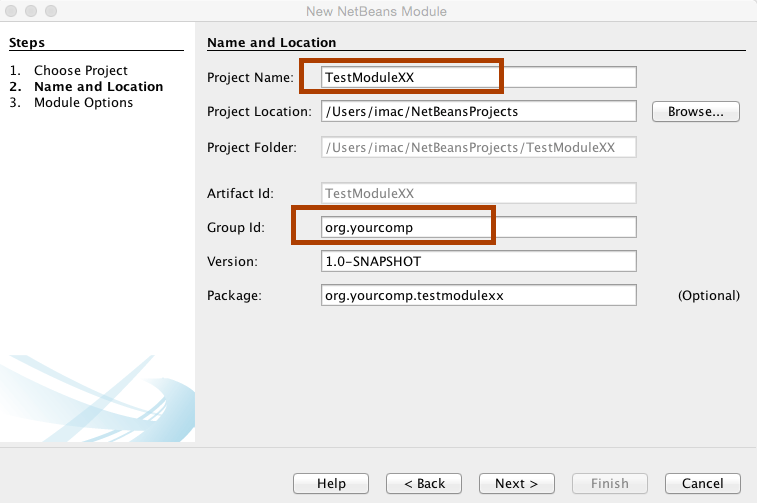Image resolution: width=757 pixels, height=503 pixels.
Task: Select the Choose Project step
Action: (80, 71)
